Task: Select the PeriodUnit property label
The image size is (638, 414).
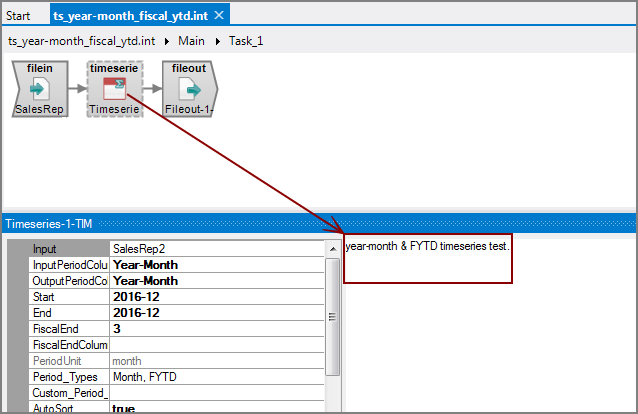Action: pos(69,361)
